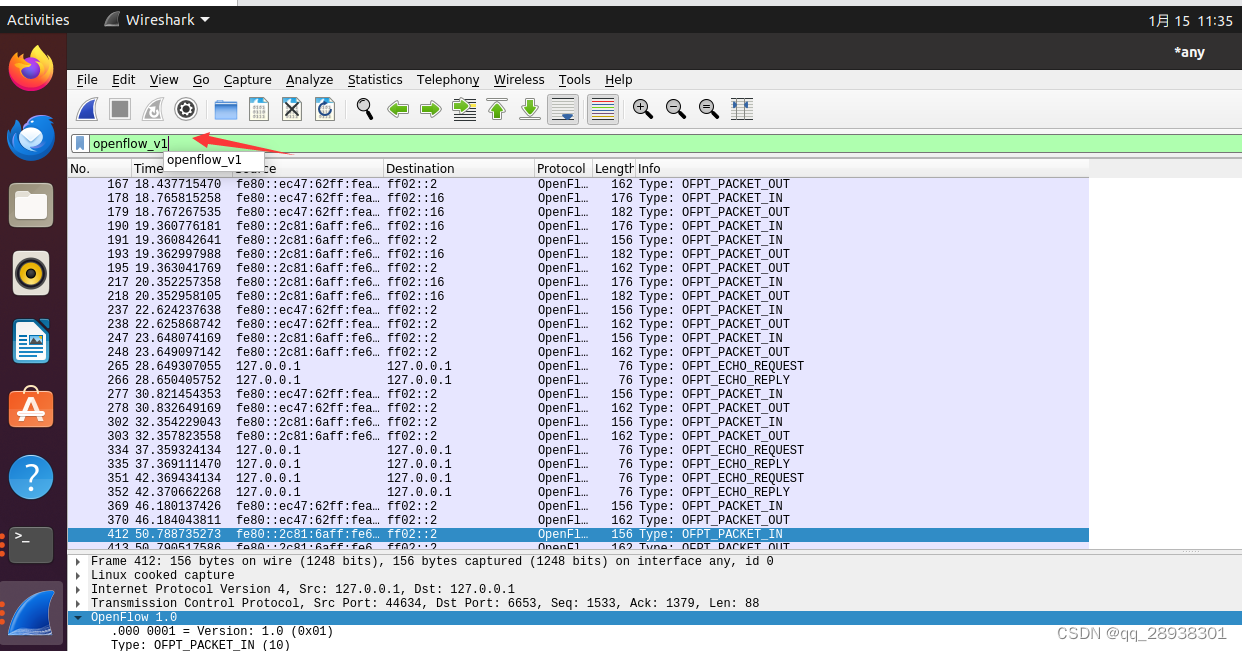Reload this capture file
1242x651 pixels.
[324, 109]
